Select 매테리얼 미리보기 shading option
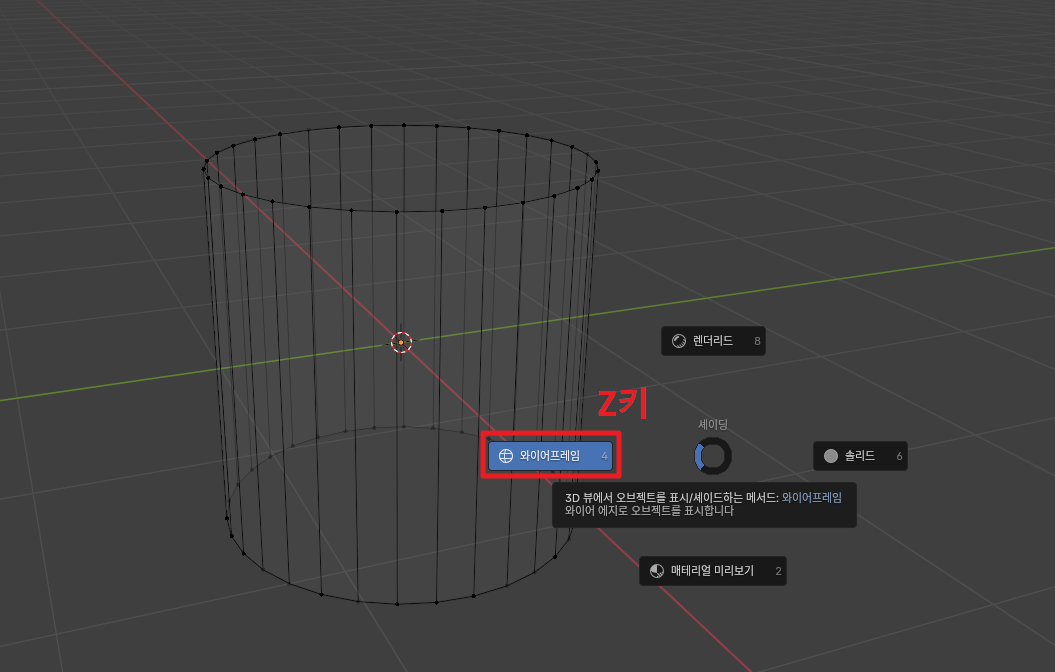Viewport: 1055px width, 672px height. [713, 571]
